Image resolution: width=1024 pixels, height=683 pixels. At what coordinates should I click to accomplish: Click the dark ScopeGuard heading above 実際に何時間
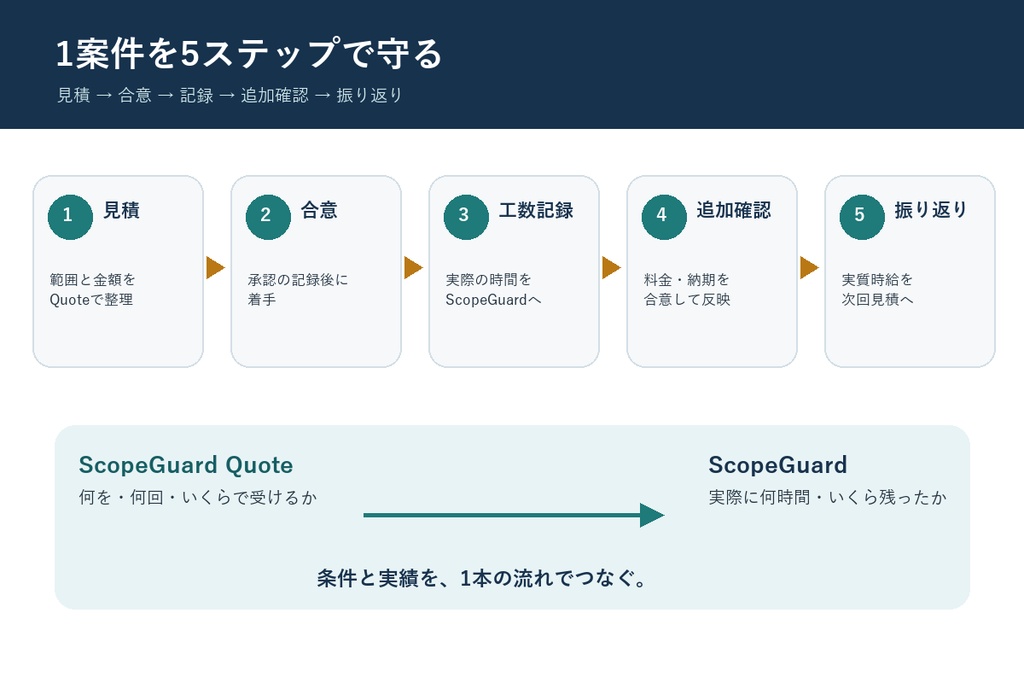pos(778,465)
